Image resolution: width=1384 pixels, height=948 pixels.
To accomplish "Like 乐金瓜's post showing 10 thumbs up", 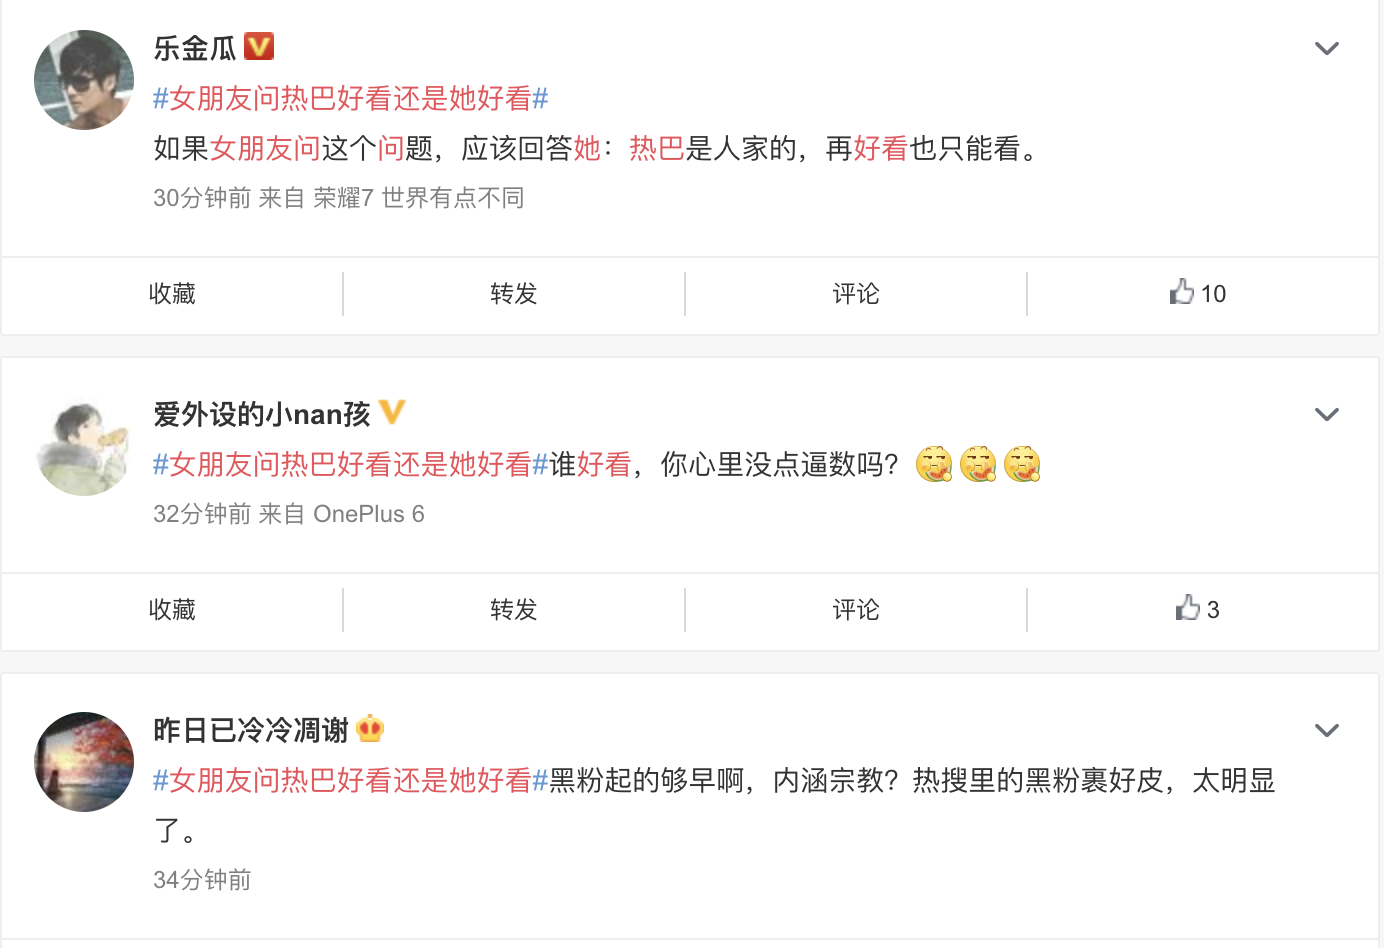I will pos(1197,293).
